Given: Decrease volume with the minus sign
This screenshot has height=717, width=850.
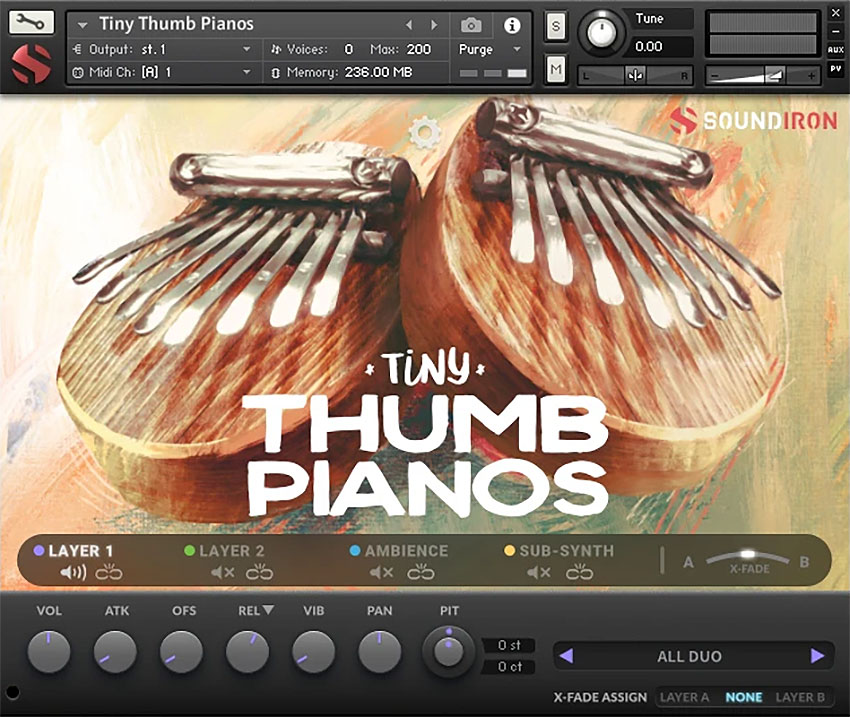Looking at the screenshot, I should point(714,76).
